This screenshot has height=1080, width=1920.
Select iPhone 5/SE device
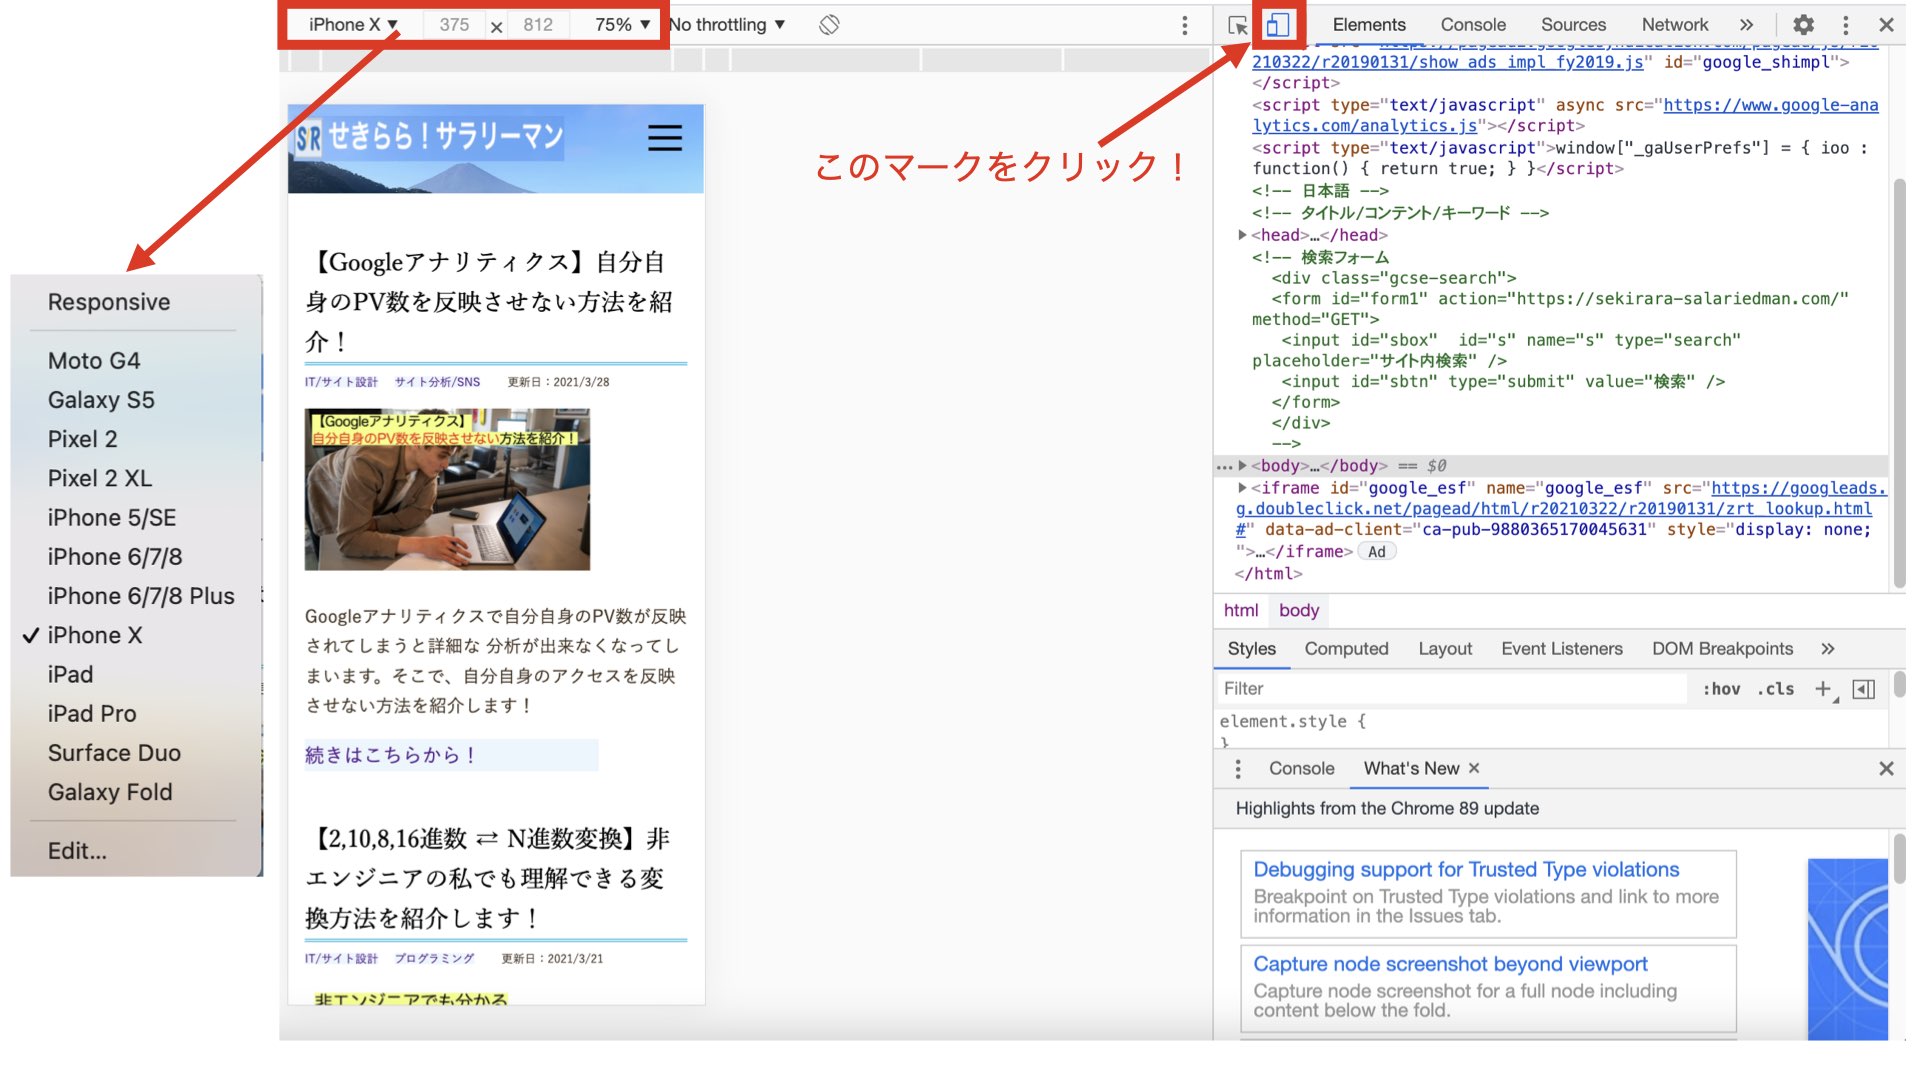[112, 518]
